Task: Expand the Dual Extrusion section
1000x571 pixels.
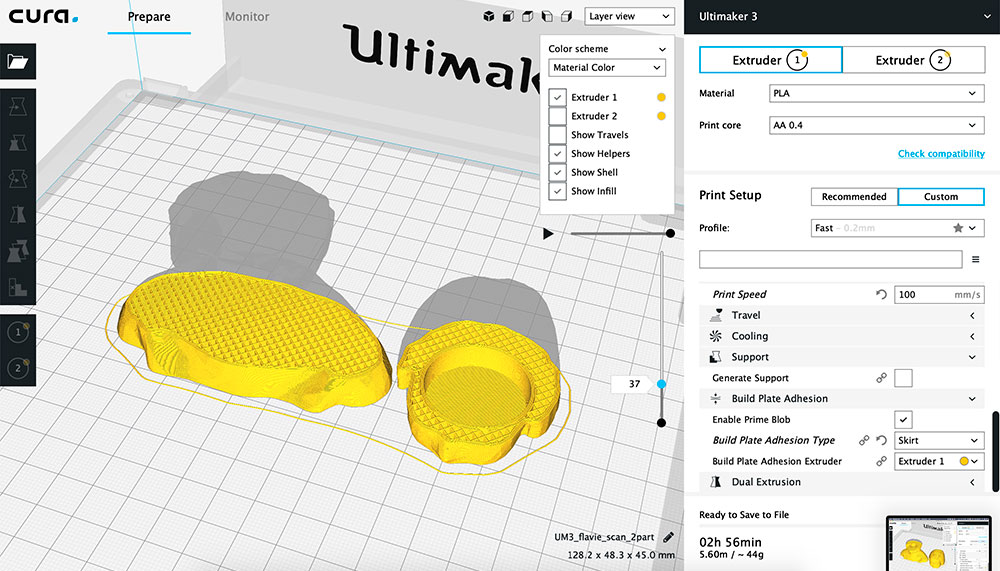Action: coord(841,482)
